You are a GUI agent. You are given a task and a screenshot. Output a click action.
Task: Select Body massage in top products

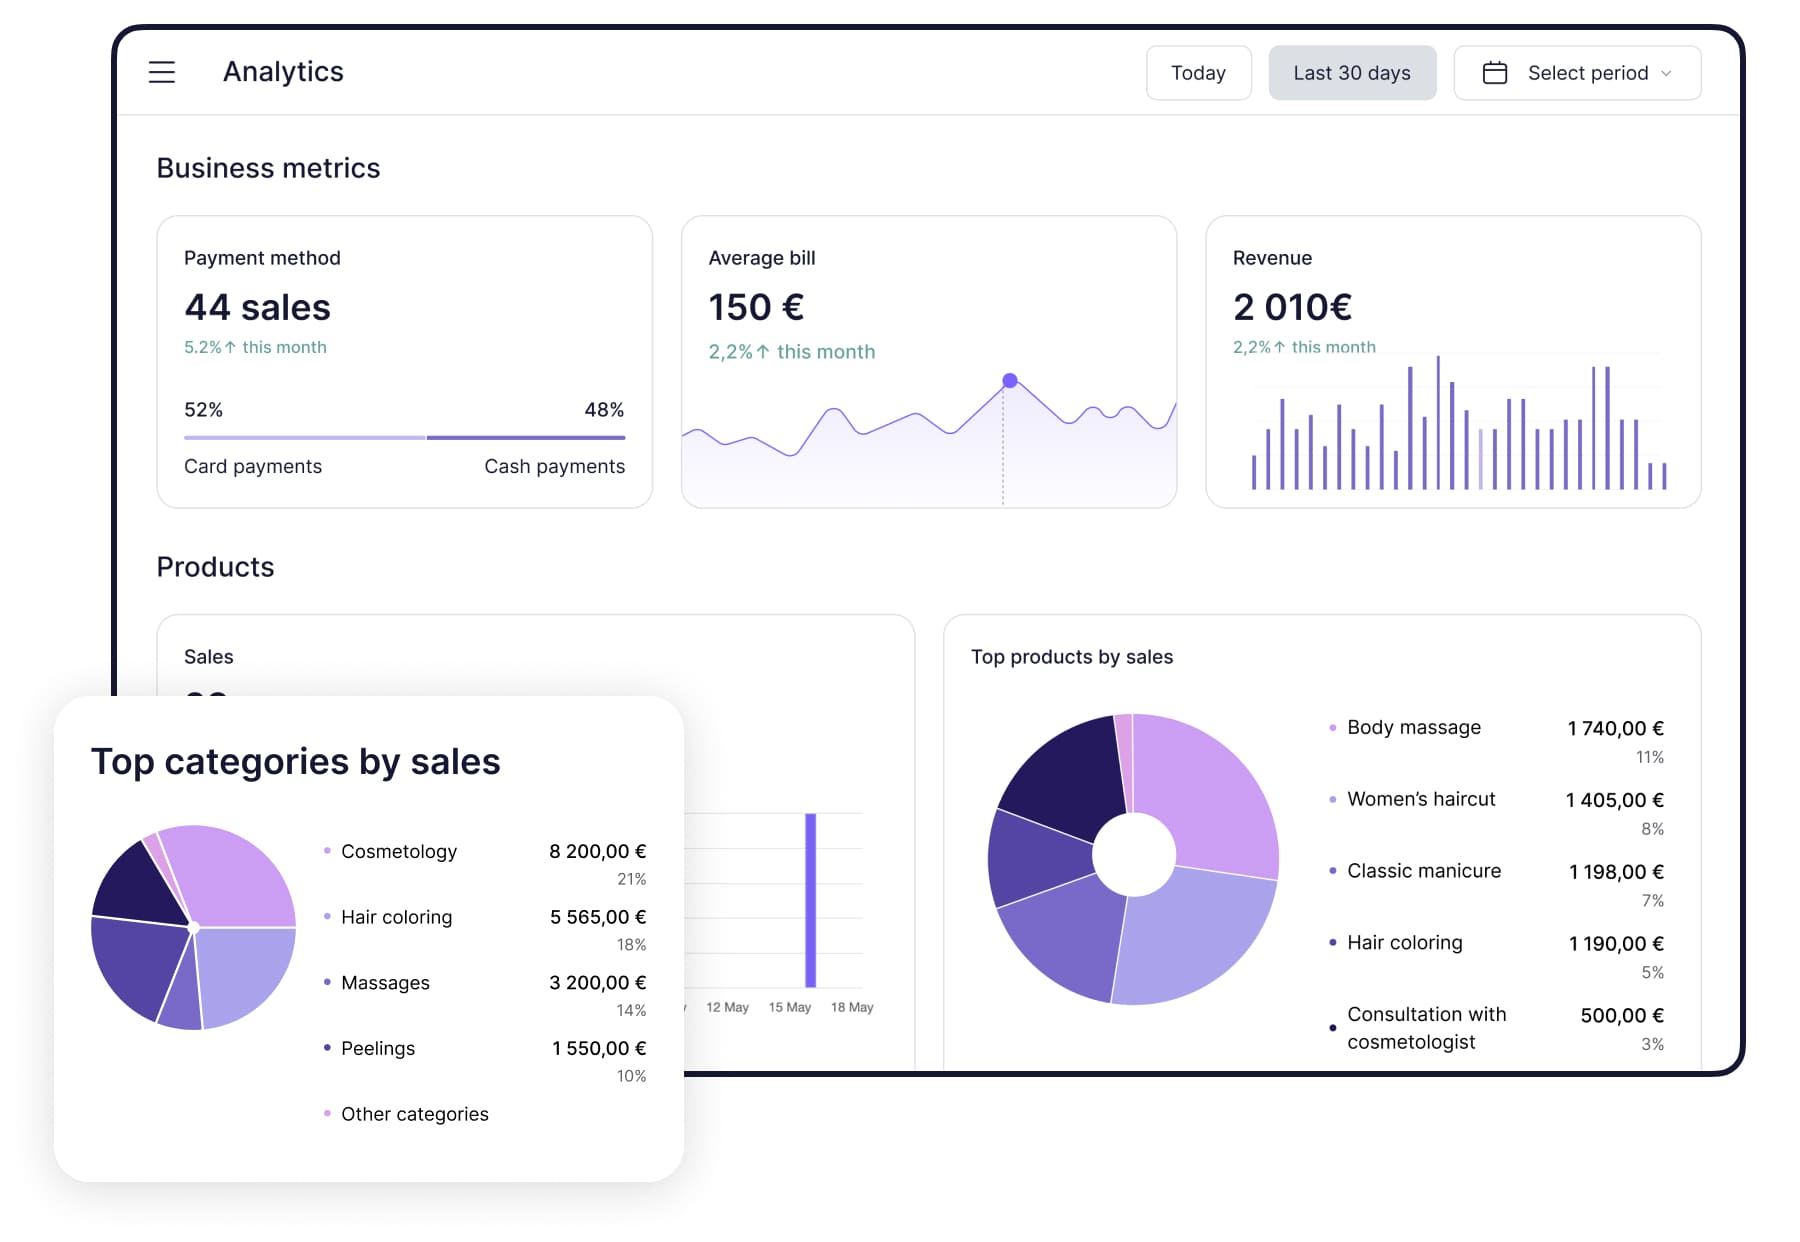[1413, 727]
